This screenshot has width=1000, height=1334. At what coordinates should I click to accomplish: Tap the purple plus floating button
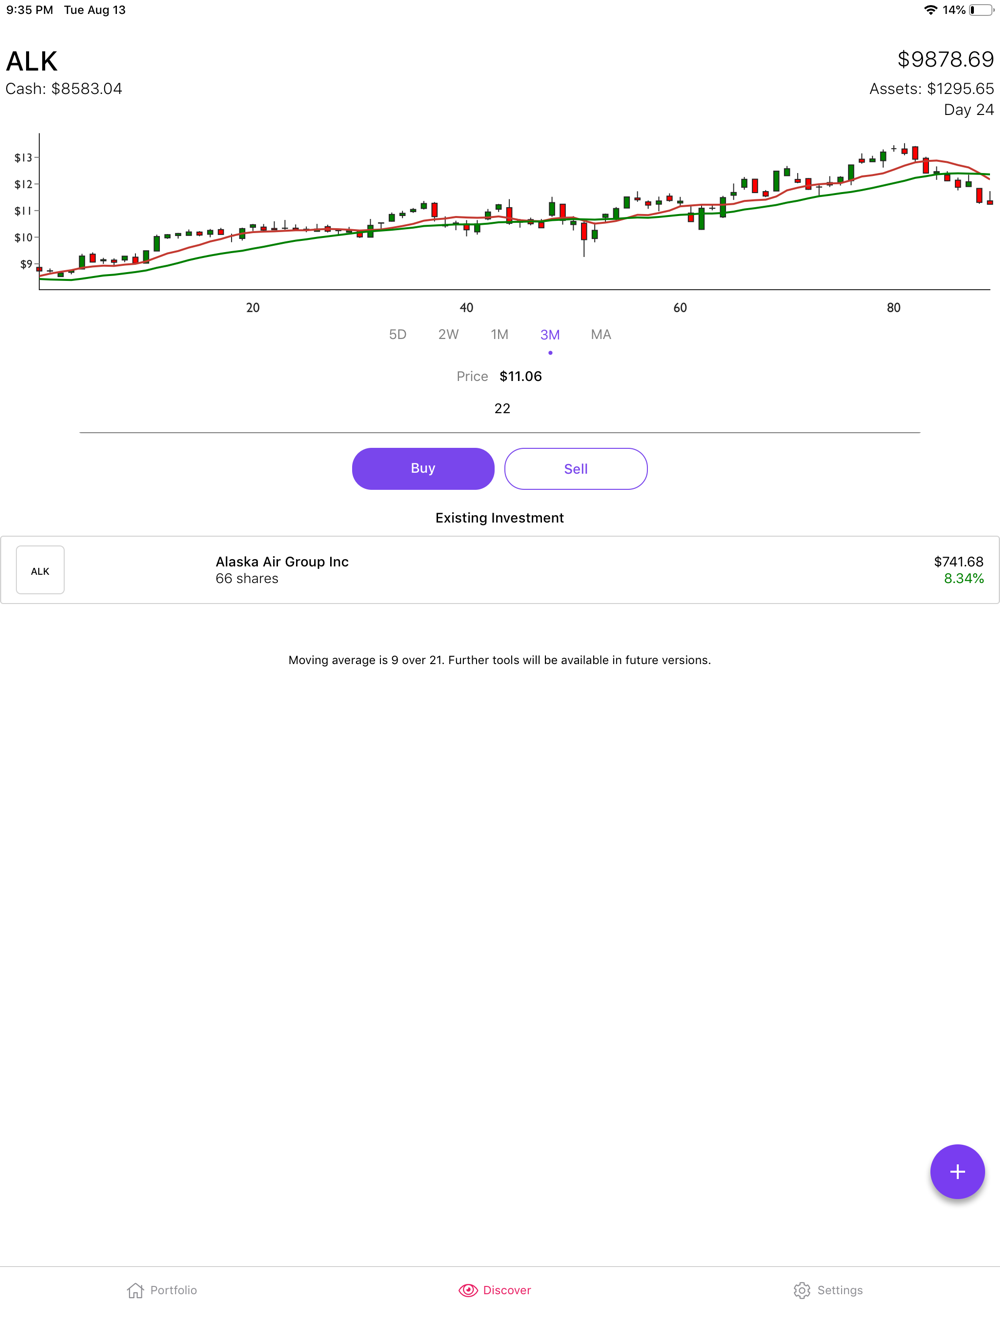click(x=957, y=1171)
